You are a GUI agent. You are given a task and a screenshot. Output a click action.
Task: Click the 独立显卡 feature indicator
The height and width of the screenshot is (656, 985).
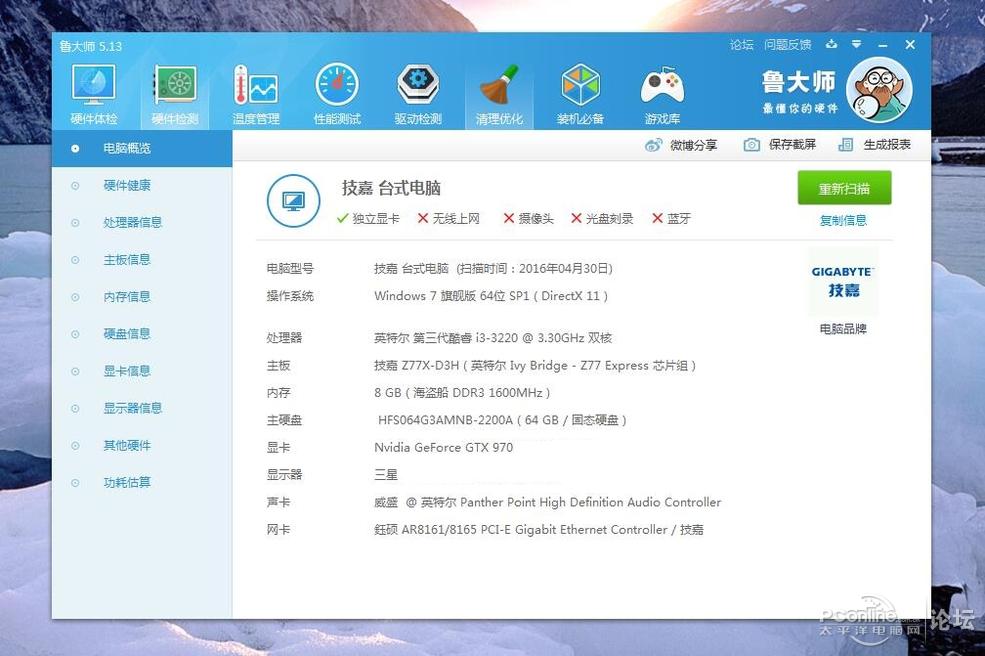368,219
